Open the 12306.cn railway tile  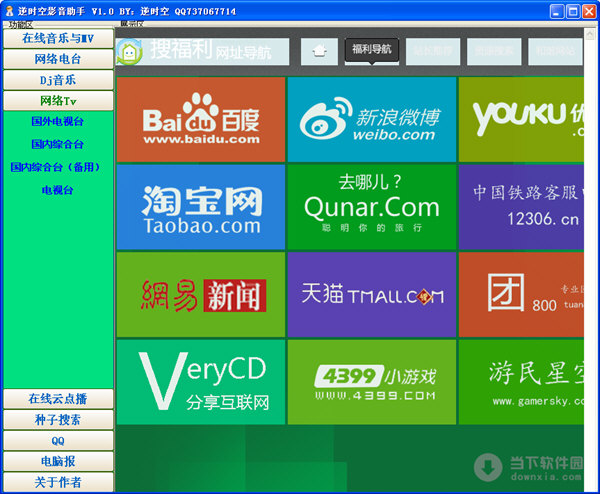click(x=521, y=207)
